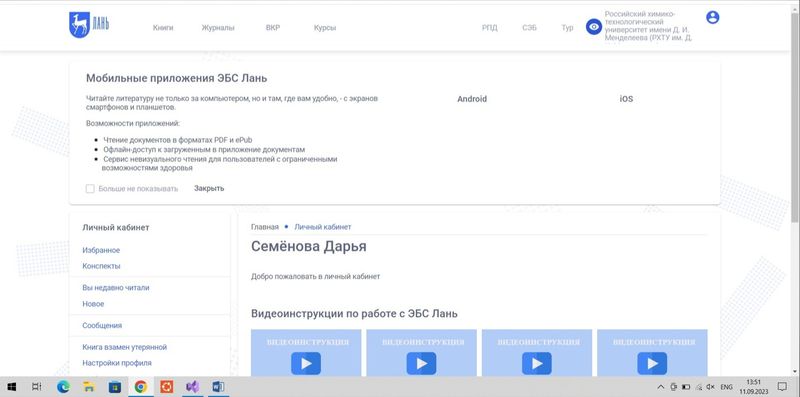Image resolution: width=800 pixels, height=397 pixels.
Task: Open Книга взамен утерянной
Action: click(x=124, y=347)
